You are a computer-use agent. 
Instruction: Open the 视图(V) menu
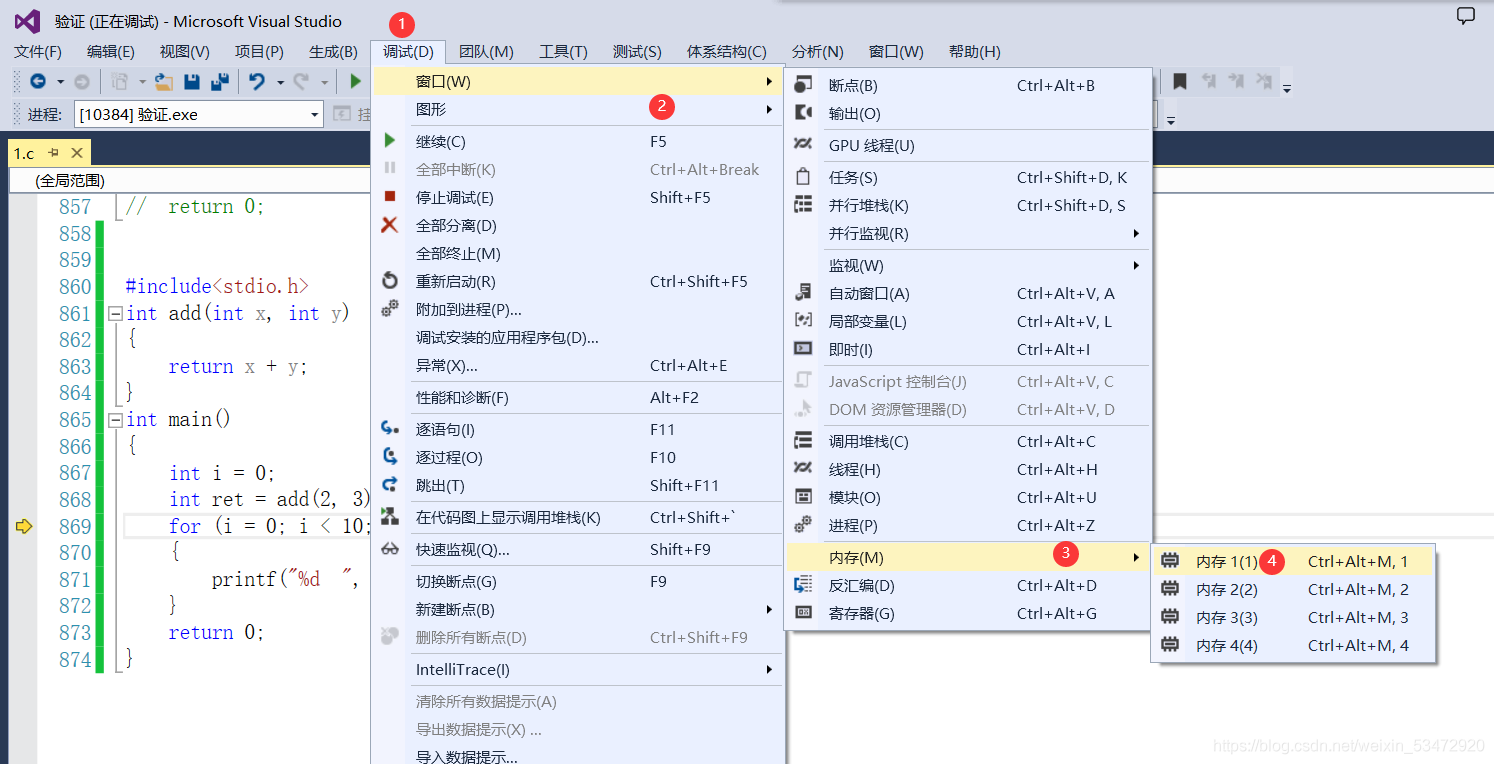[185, 52]
